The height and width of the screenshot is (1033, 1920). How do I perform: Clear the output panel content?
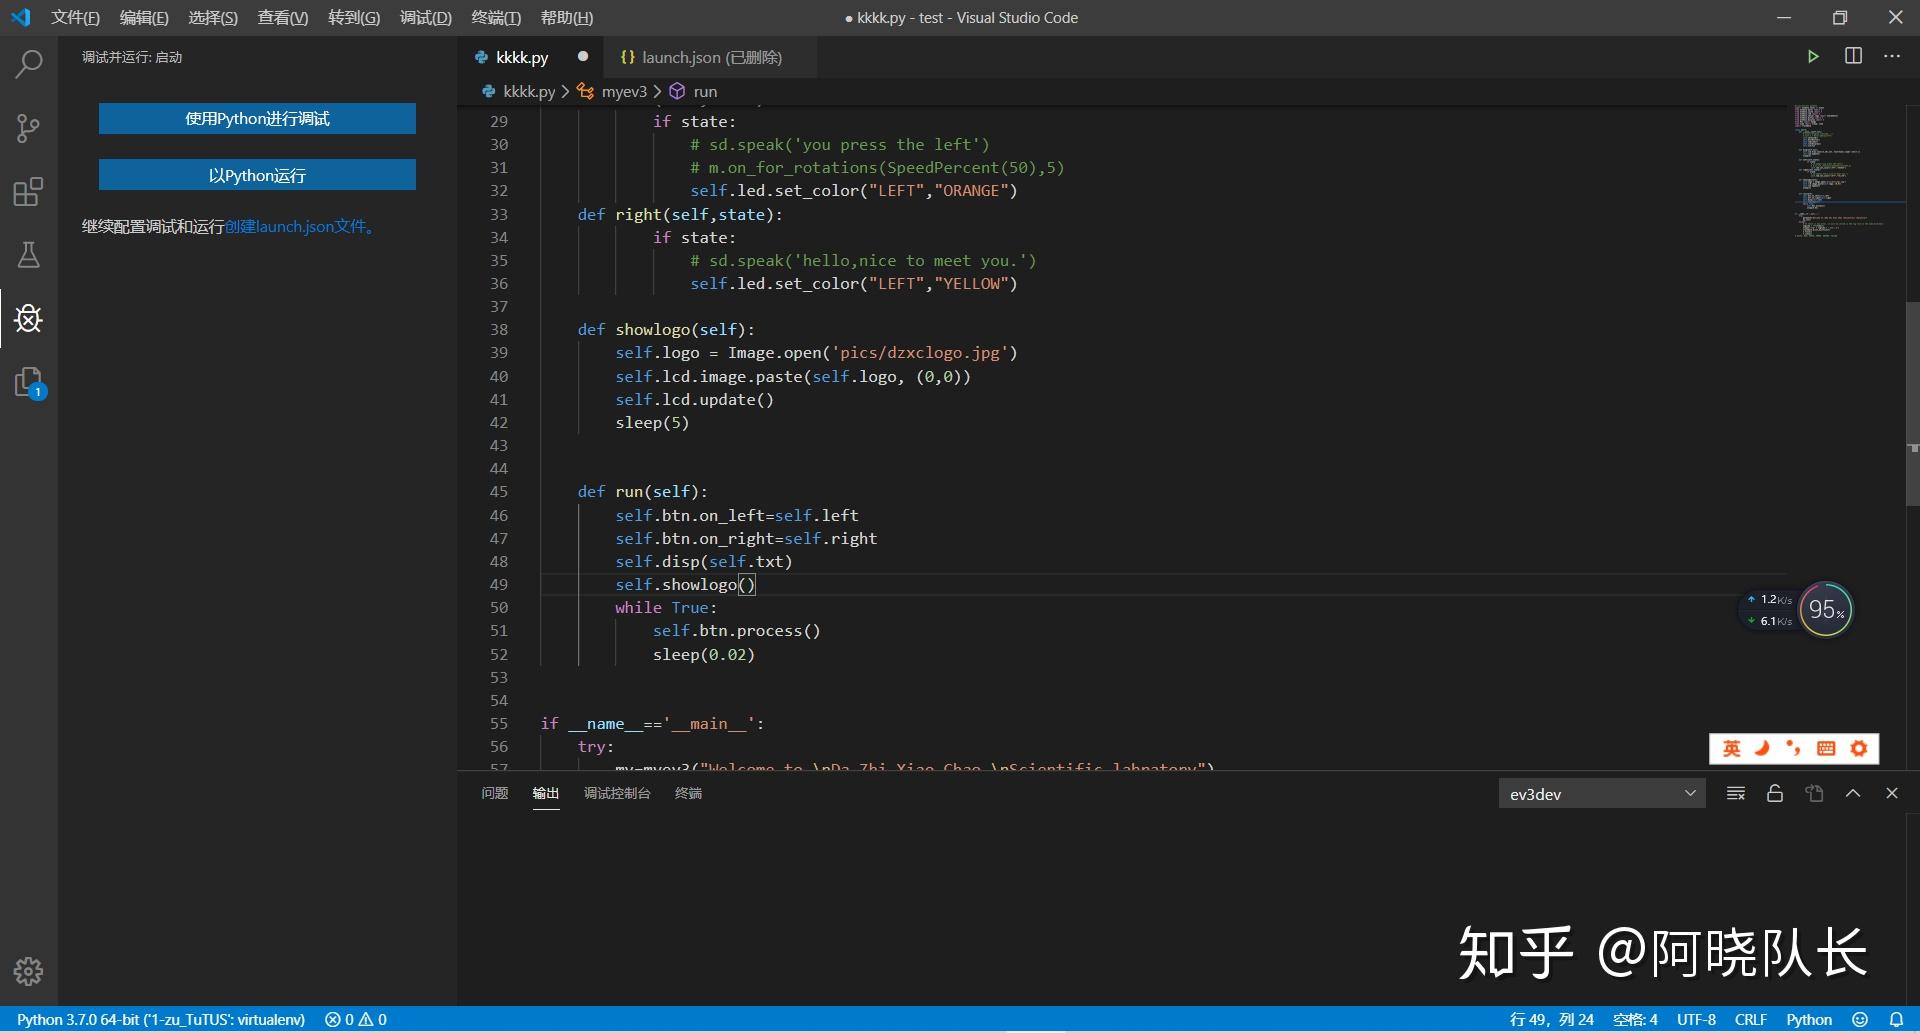tap(1736, 793)
